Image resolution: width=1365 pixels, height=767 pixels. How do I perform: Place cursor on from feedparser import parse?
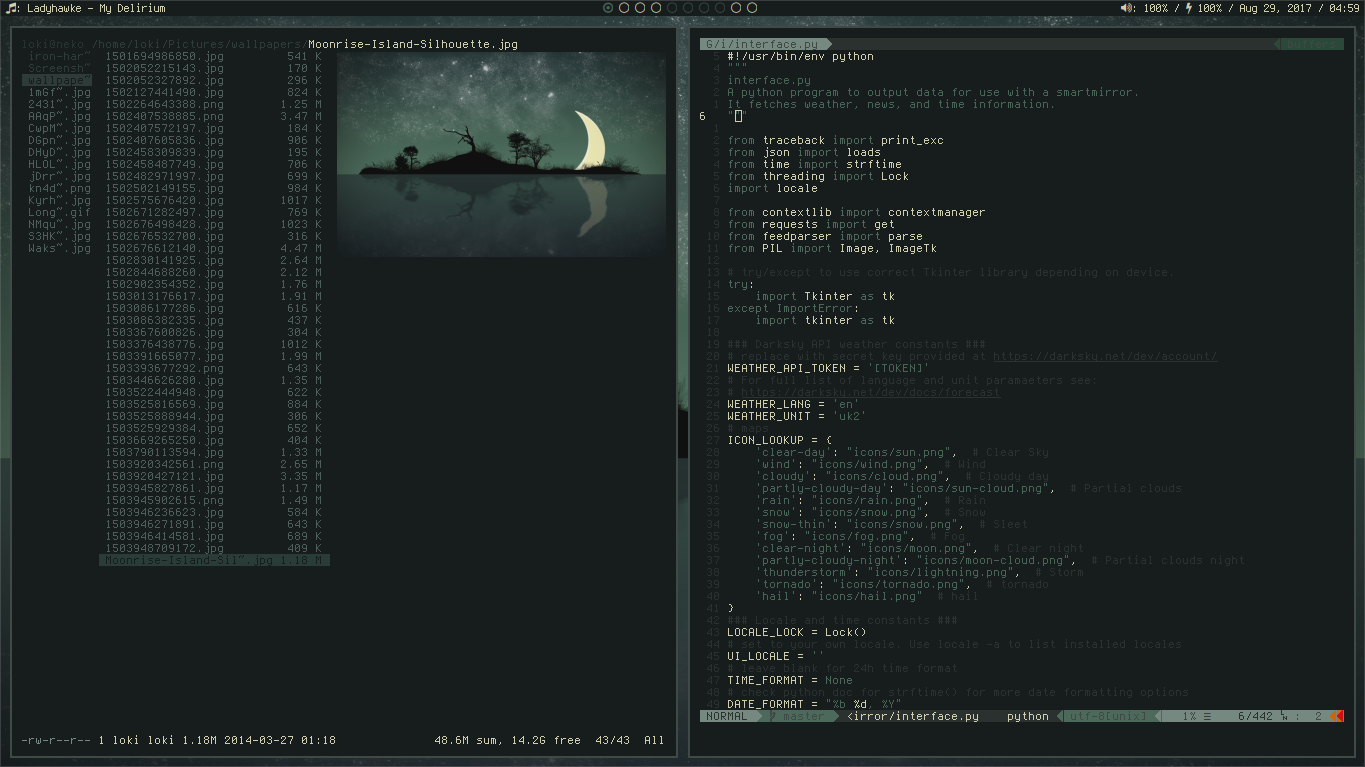point(824,236)
